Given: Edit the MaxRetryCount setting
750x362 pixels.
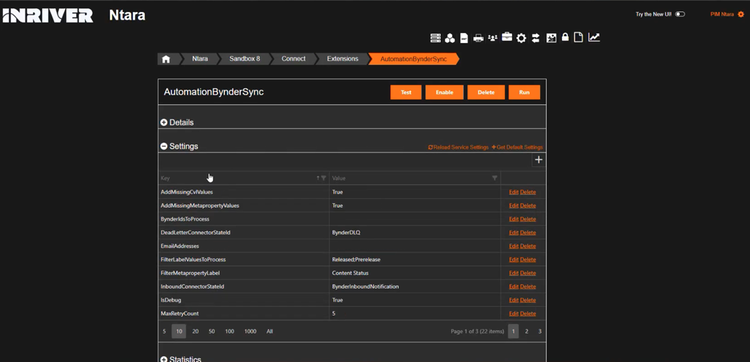Looking at the screenshot, I should (x=514, y=314).
